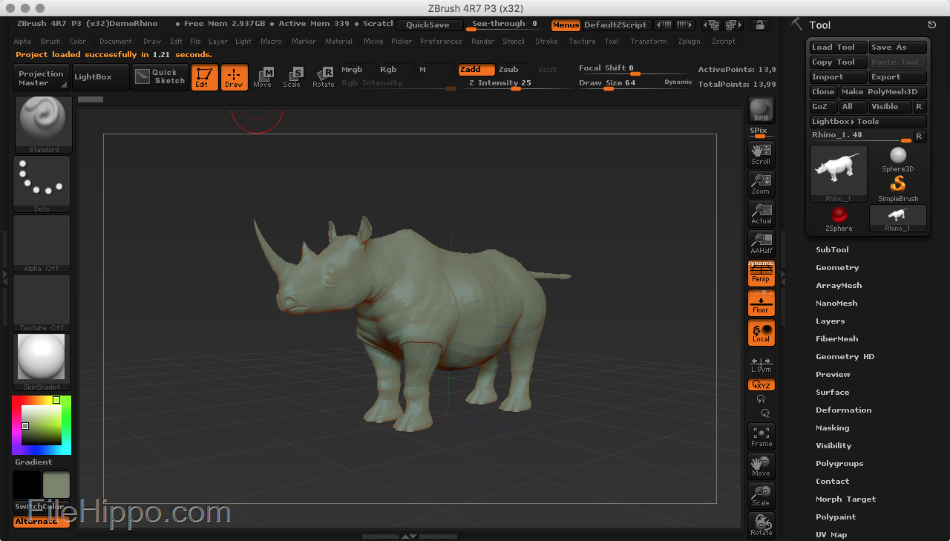Open the Brush menu

pos(50,41)
